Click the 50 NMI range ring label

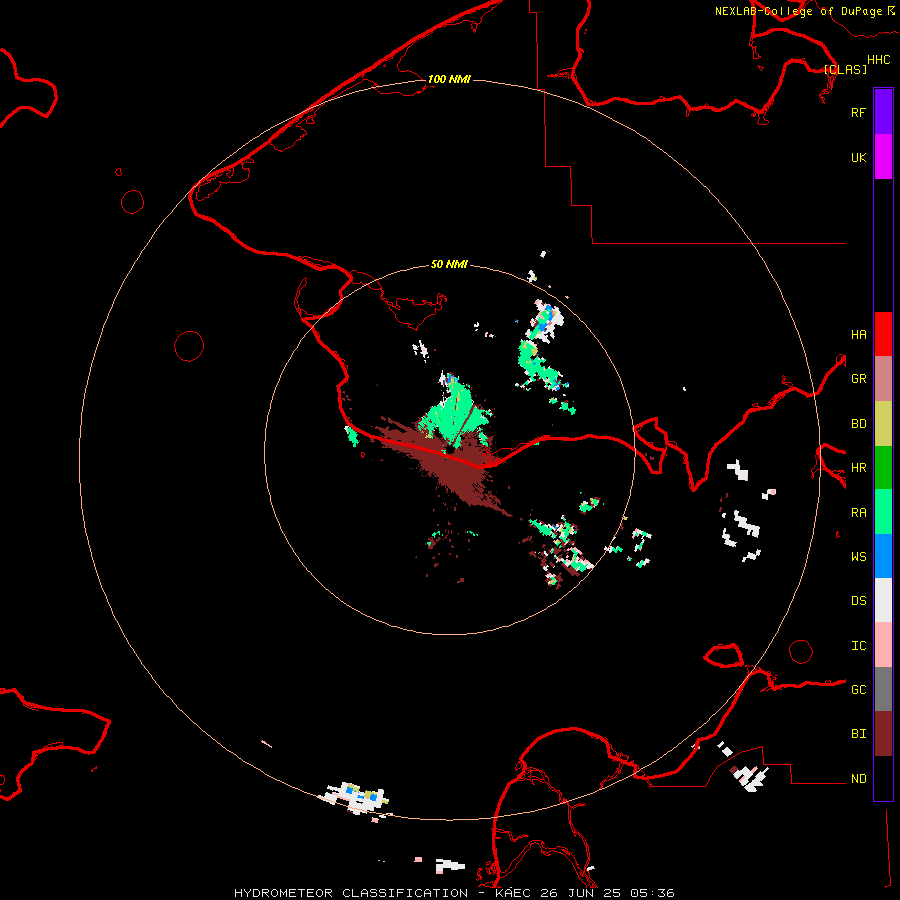[449, 264]
